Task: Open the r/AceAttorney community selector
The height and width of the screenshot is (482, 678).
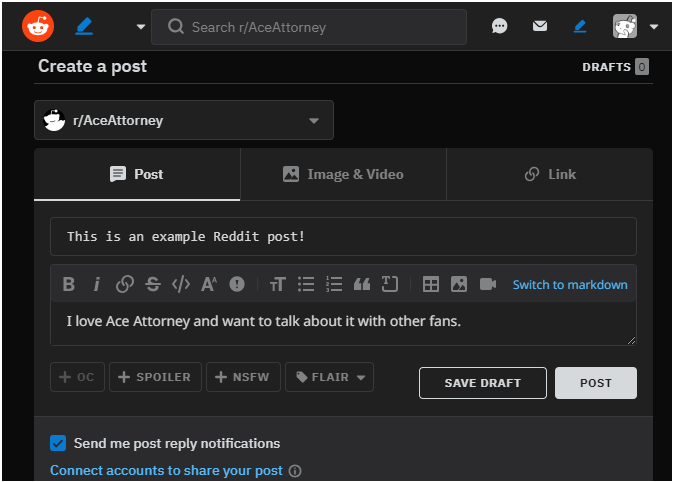Action: [184, 120]
